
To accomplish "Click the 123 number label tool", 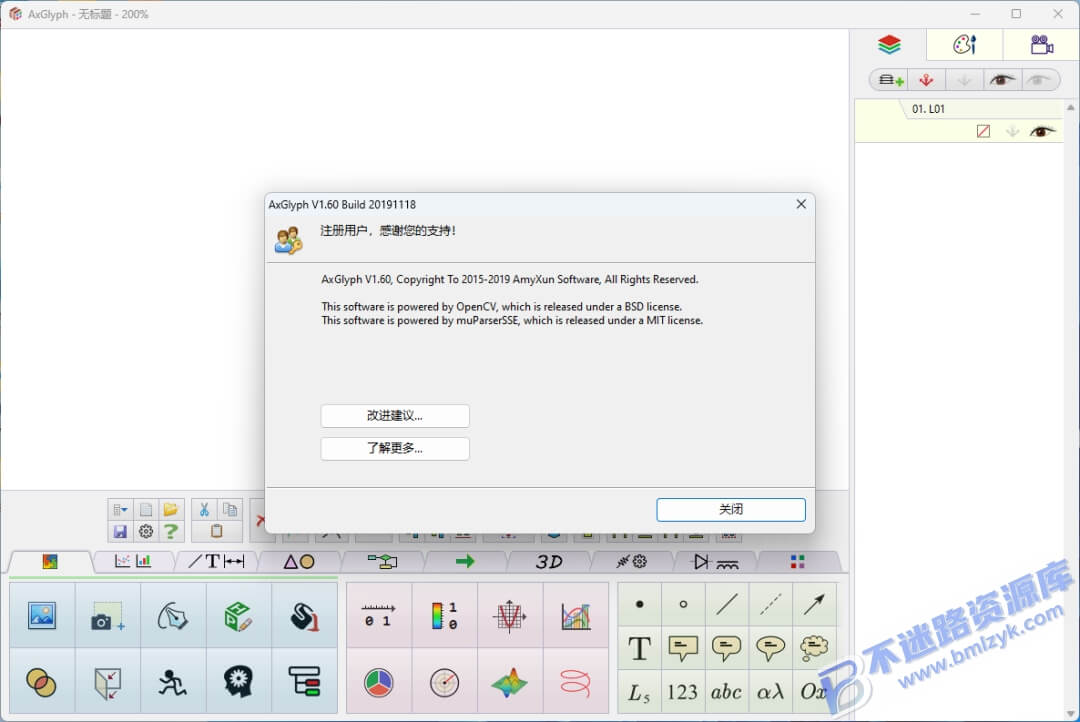I will pyautogui.click(x=683, y=692).
